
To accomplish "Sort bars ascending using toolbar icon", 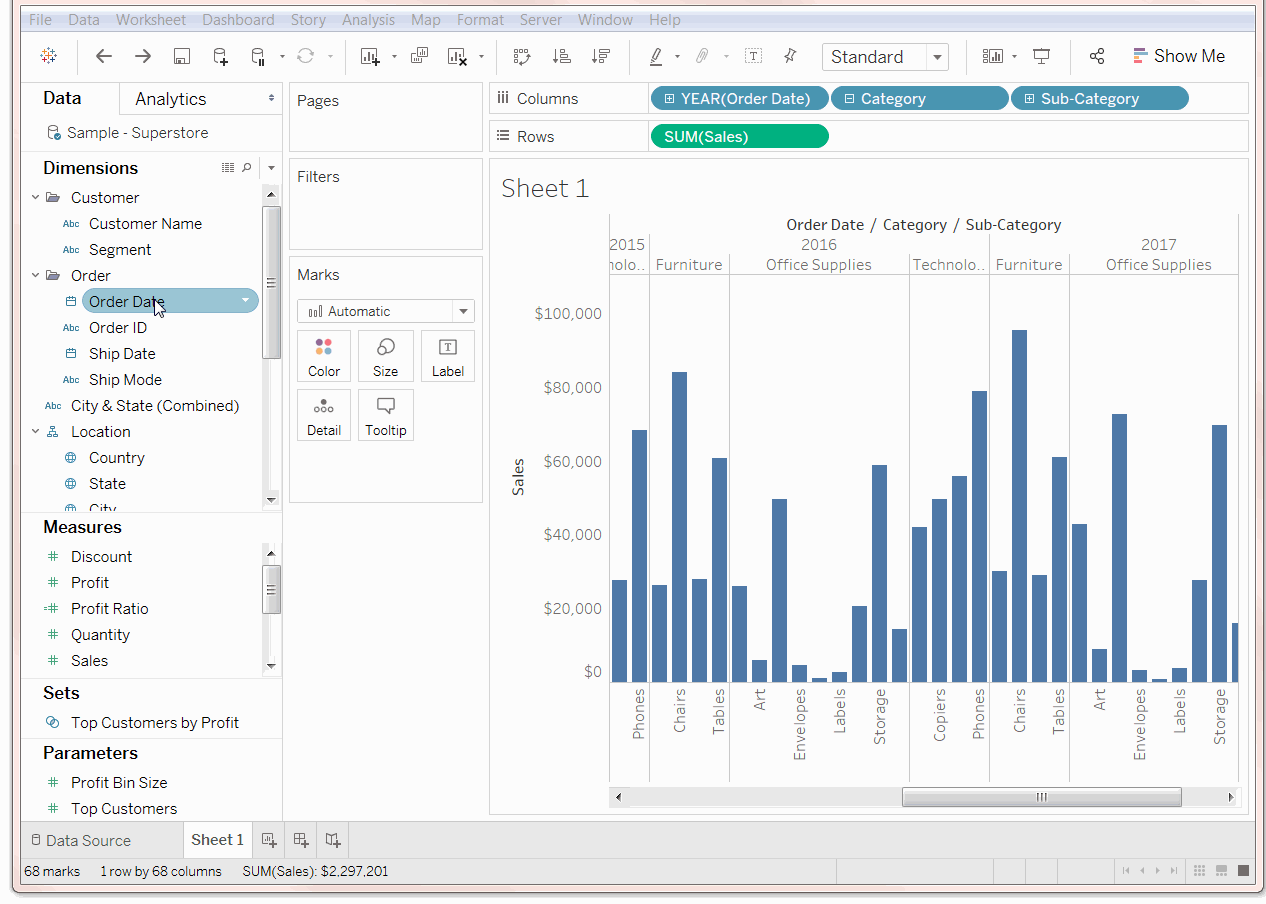I will [x=561, y=57].
